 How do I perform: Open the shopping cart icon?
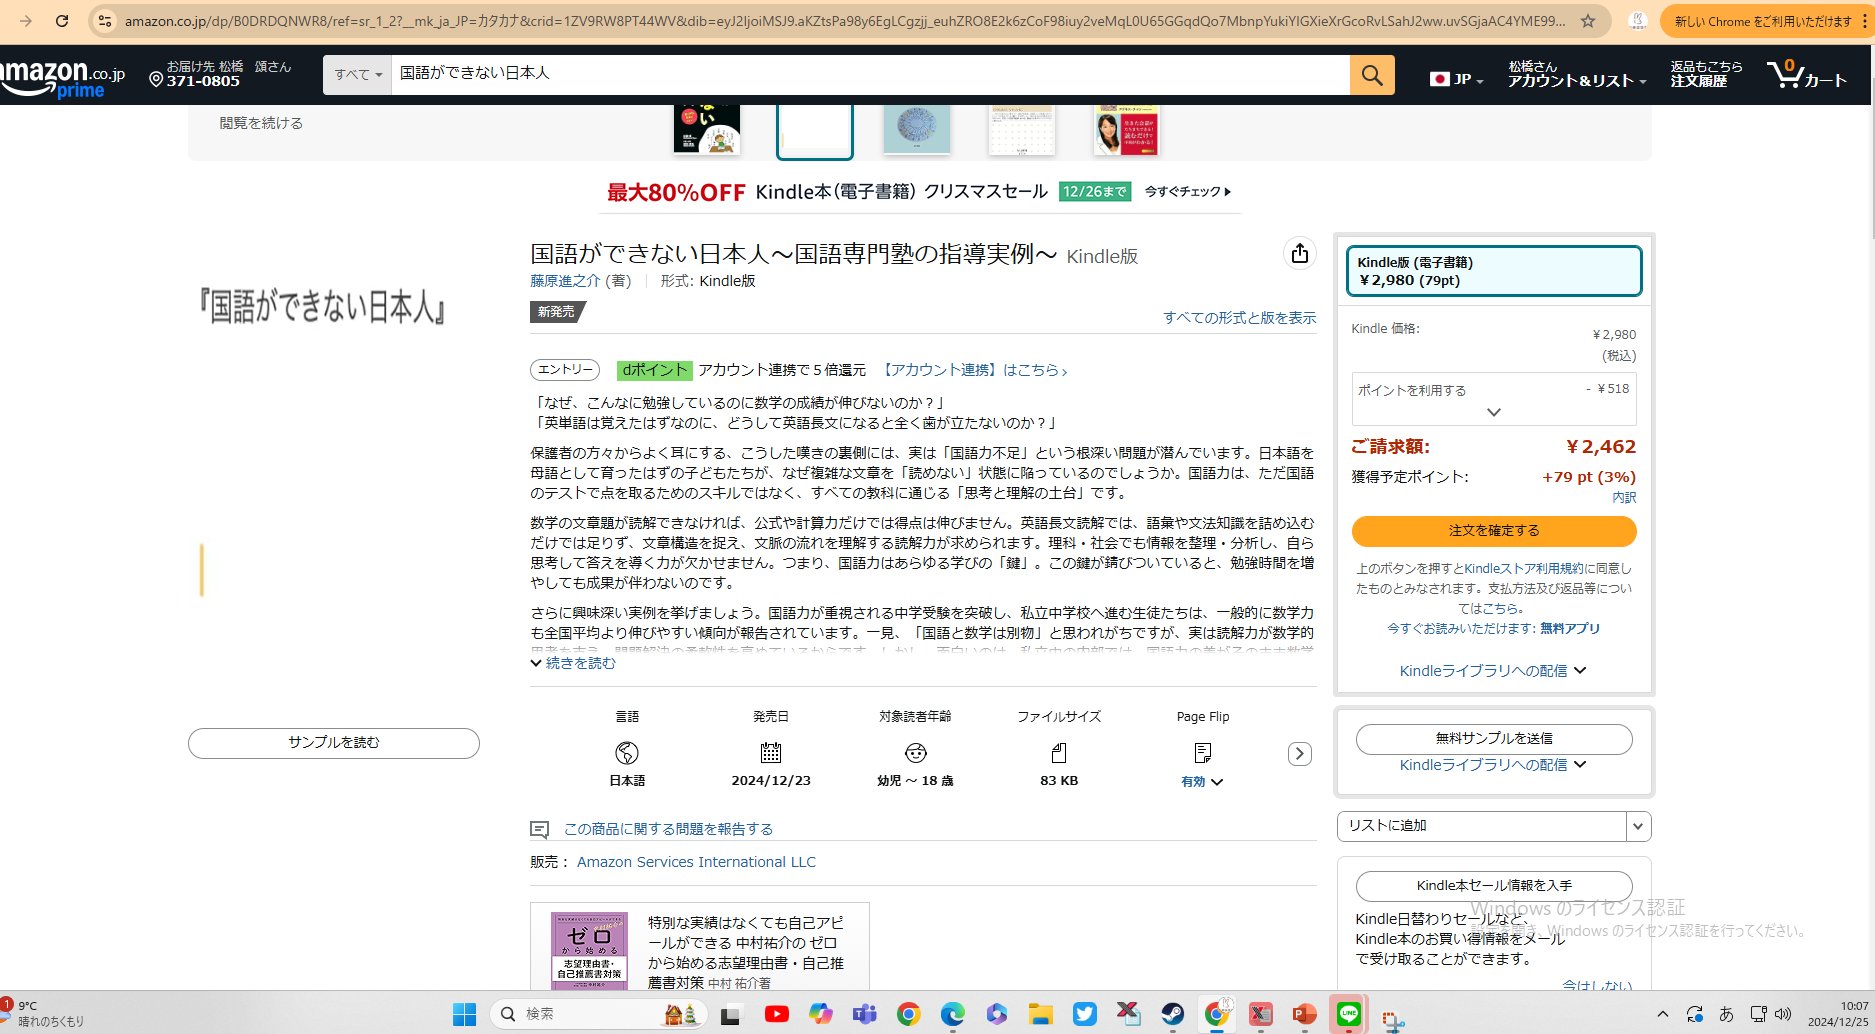tap(1806, 75)
